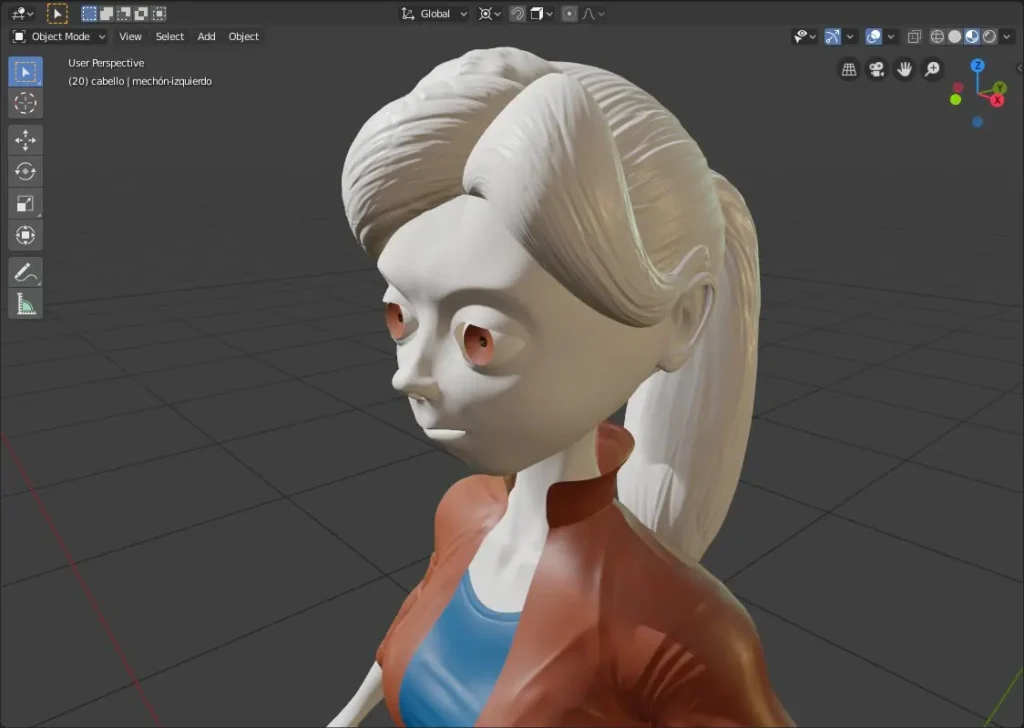The image size is (1024, 728).
Task: Open proportional editing falloff dropdown
Action: coord(593,14)
